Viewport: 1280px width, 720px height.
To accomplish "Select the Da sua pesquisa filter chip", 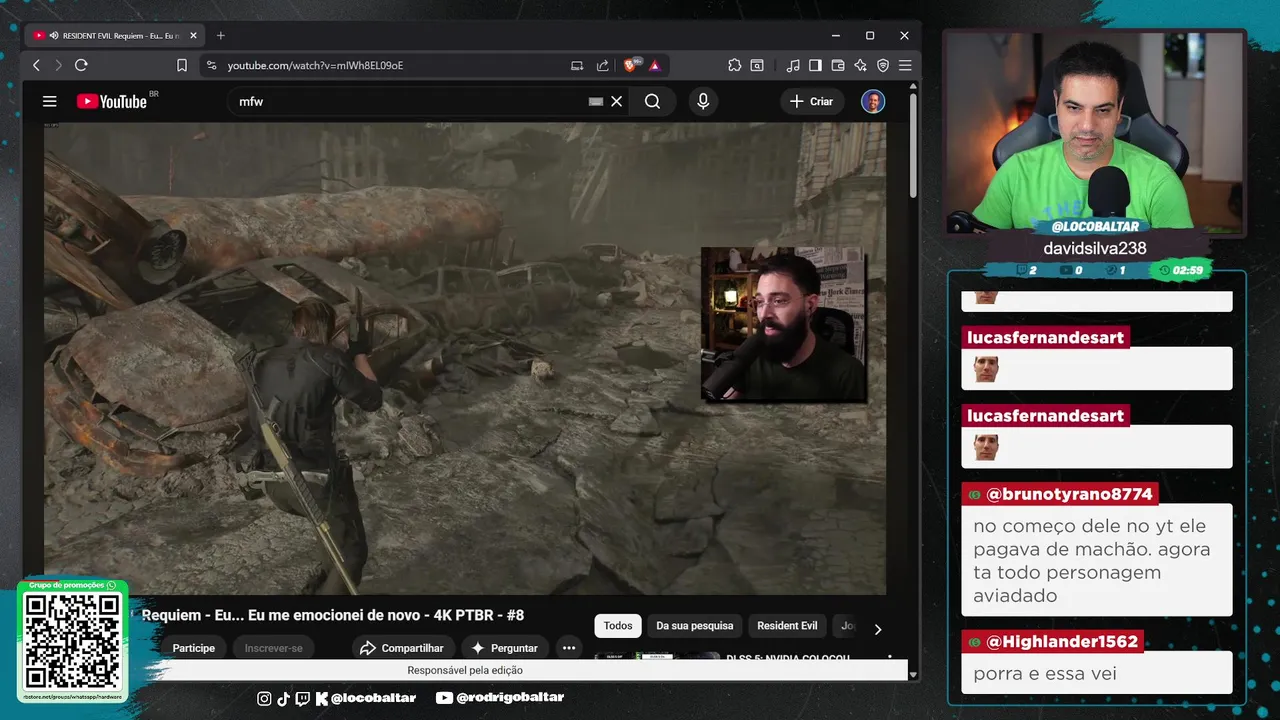I will [695, 626].
